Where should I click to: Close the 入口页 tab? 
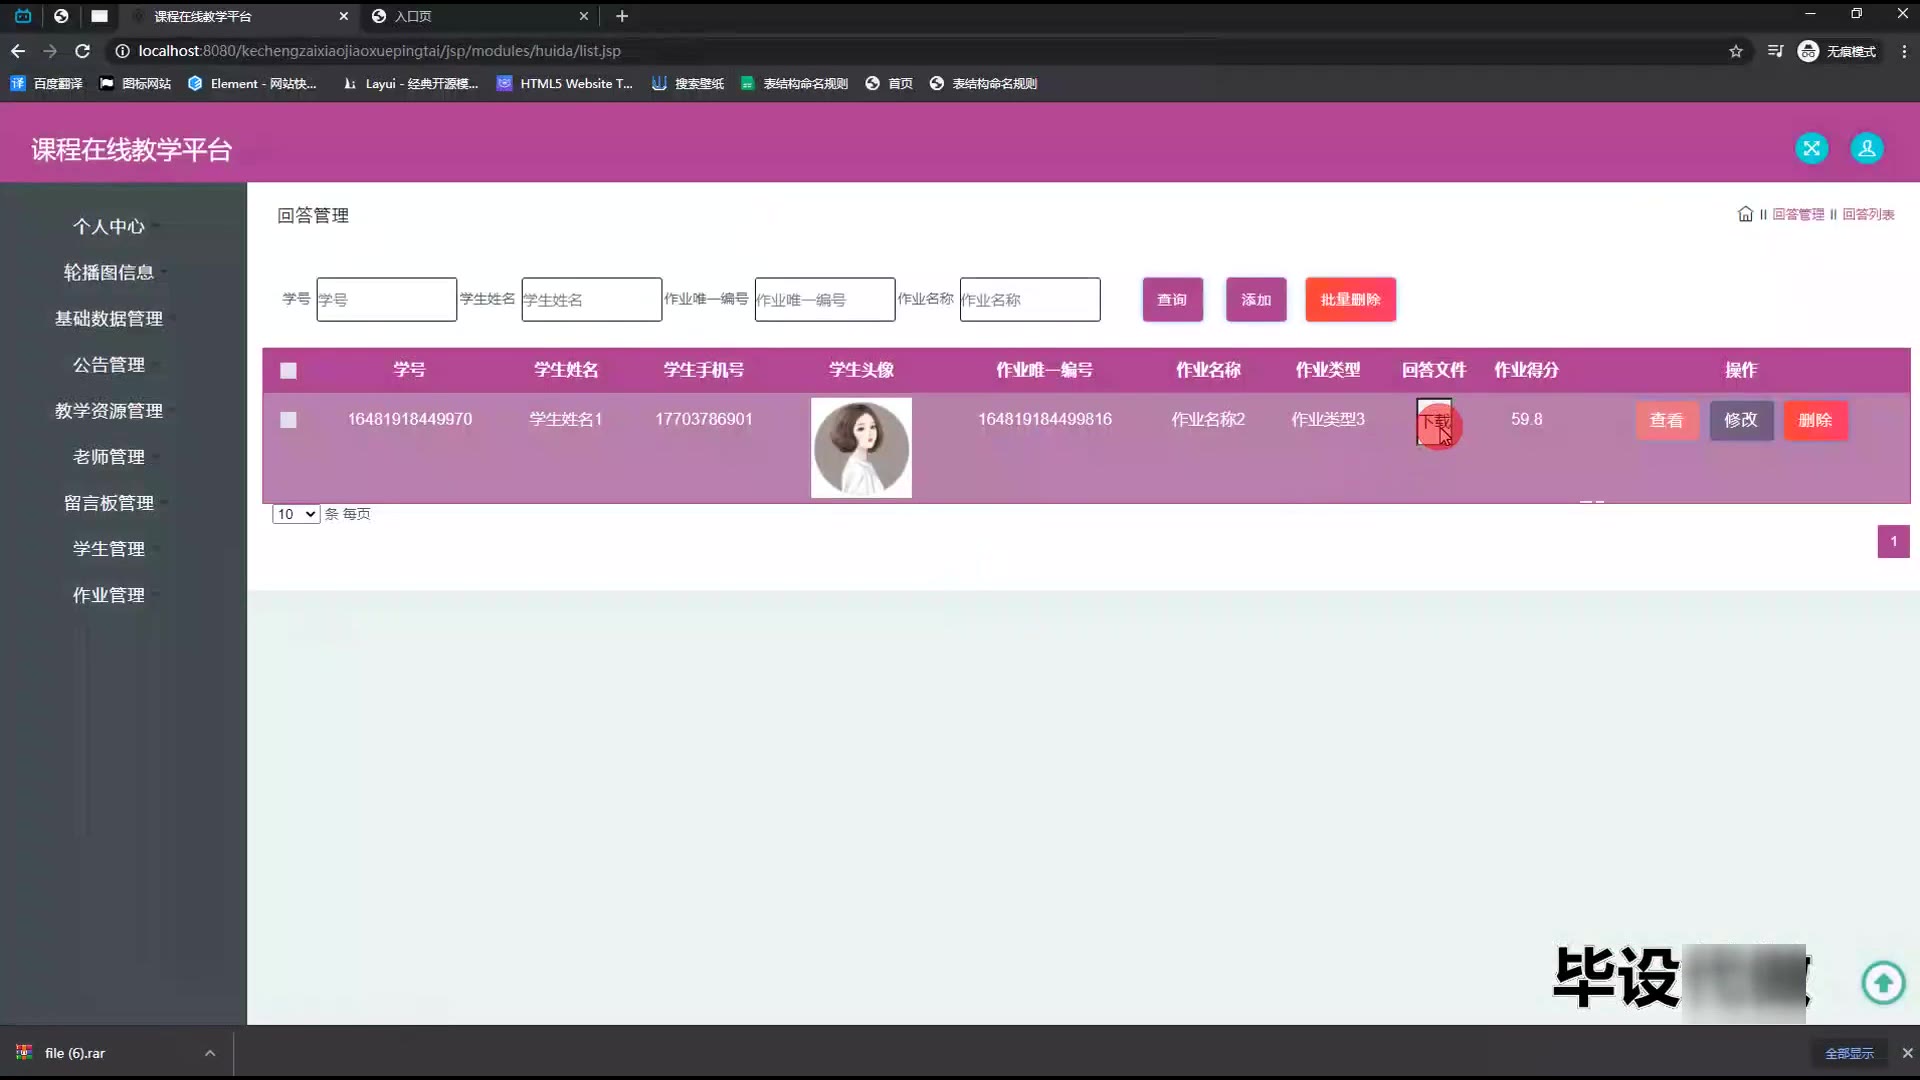coord(584,16)
